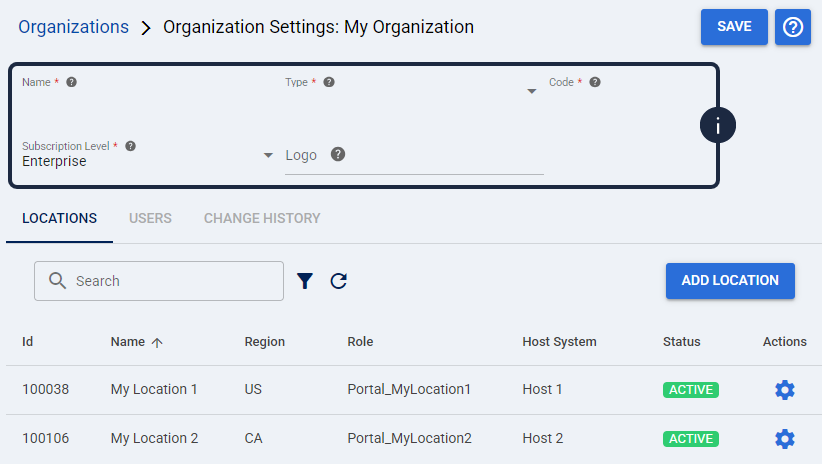This screenshot has width=822, height=464.
Task: Click the CA region cell
Action: click(253, 438)
